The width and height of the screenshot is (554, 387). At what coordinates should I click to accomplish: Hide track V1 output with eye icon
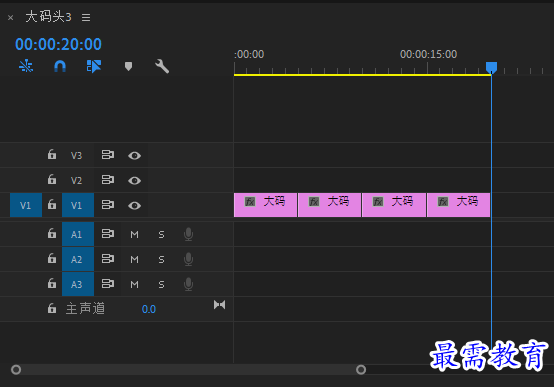[x=134, y=205]
